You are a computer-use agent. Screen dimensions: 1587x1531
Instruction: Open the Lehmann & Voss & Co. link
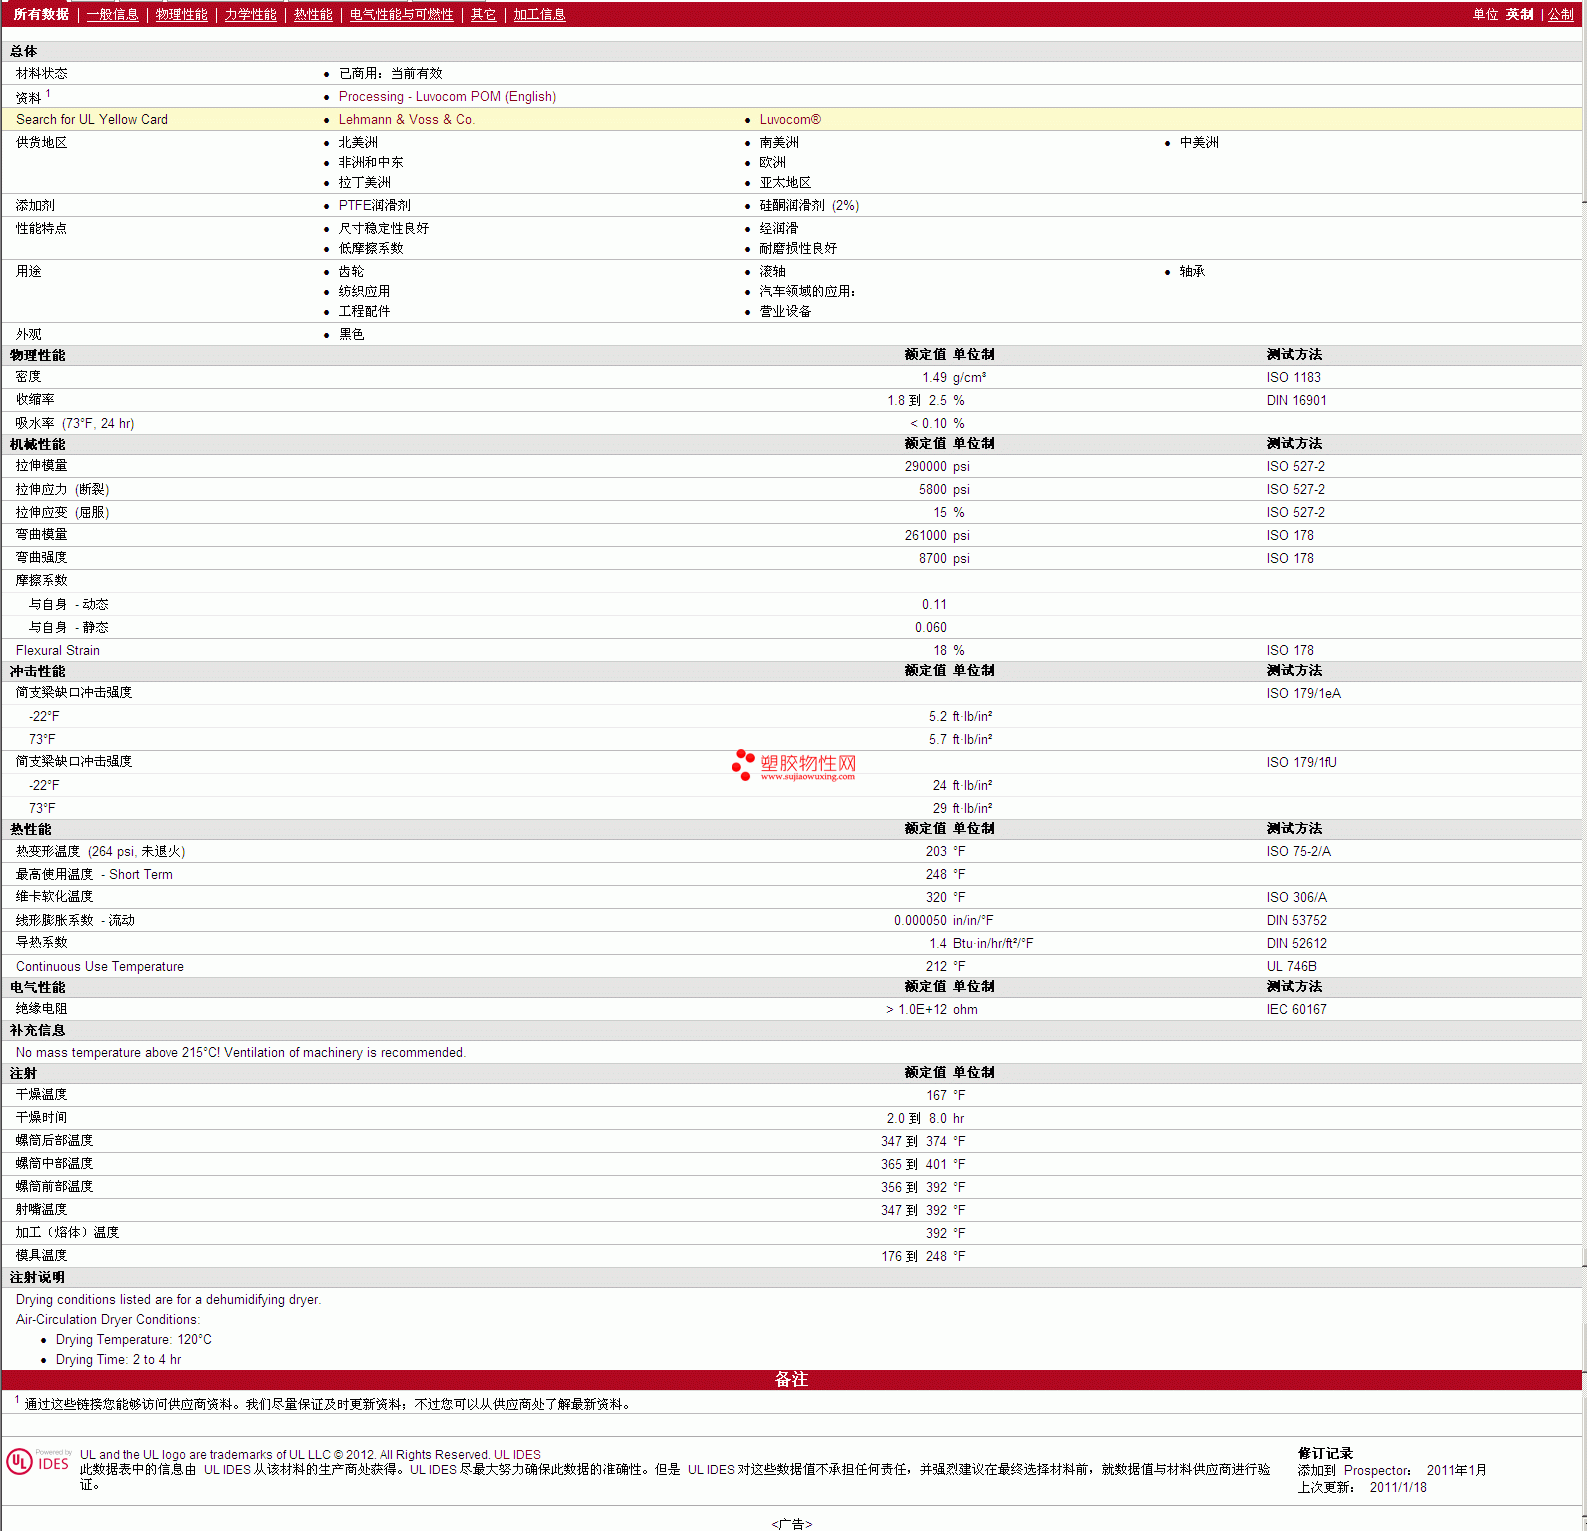tap(406, 119)
